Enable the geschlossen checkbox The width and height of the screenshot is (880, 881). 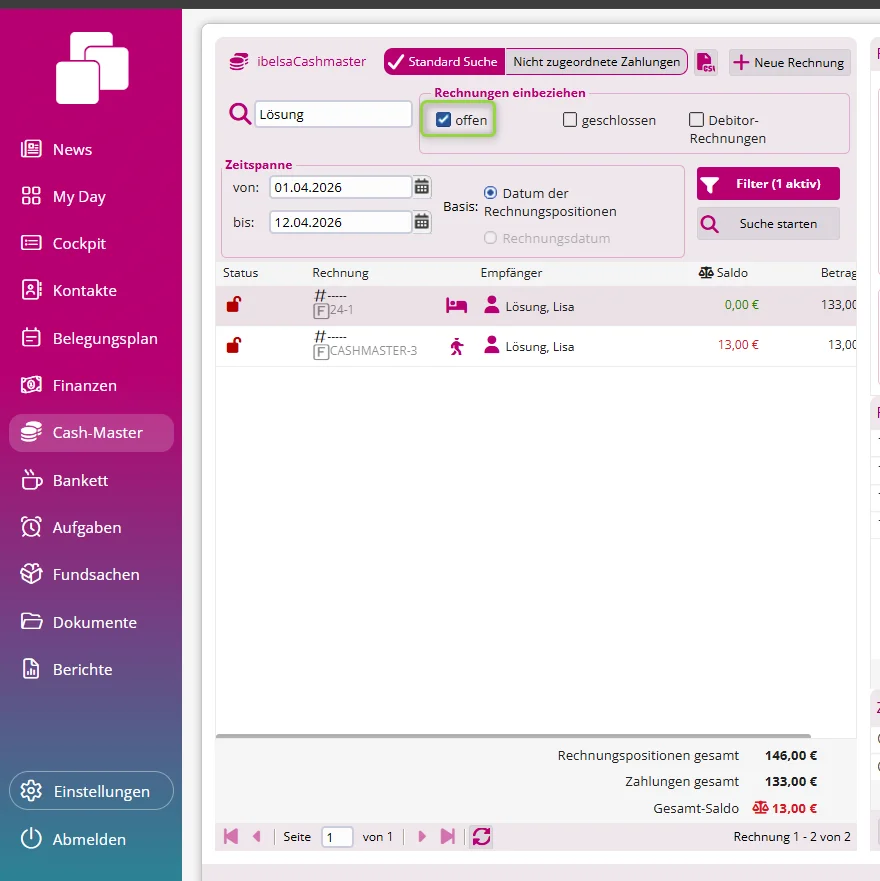point(570,120)
